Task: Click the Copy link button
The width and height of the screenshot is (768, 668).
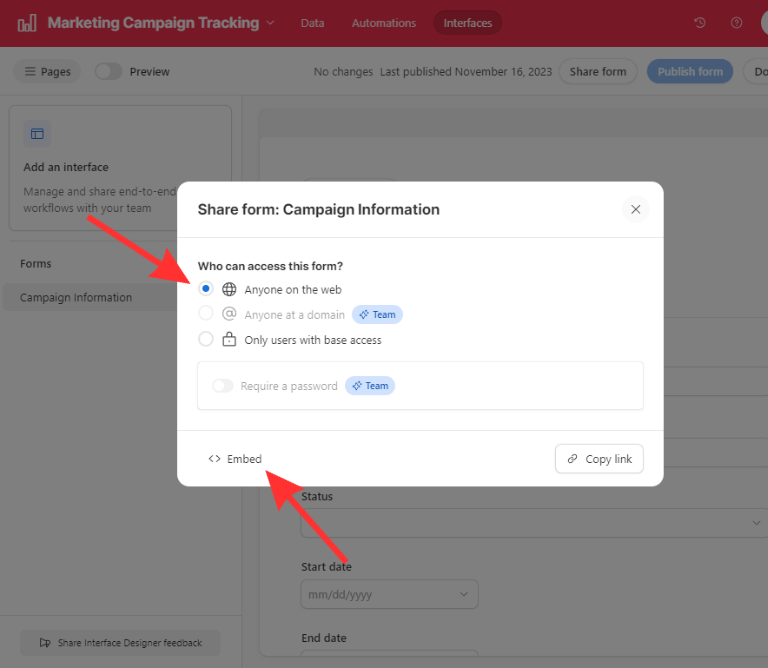Action: coord(599,459)
